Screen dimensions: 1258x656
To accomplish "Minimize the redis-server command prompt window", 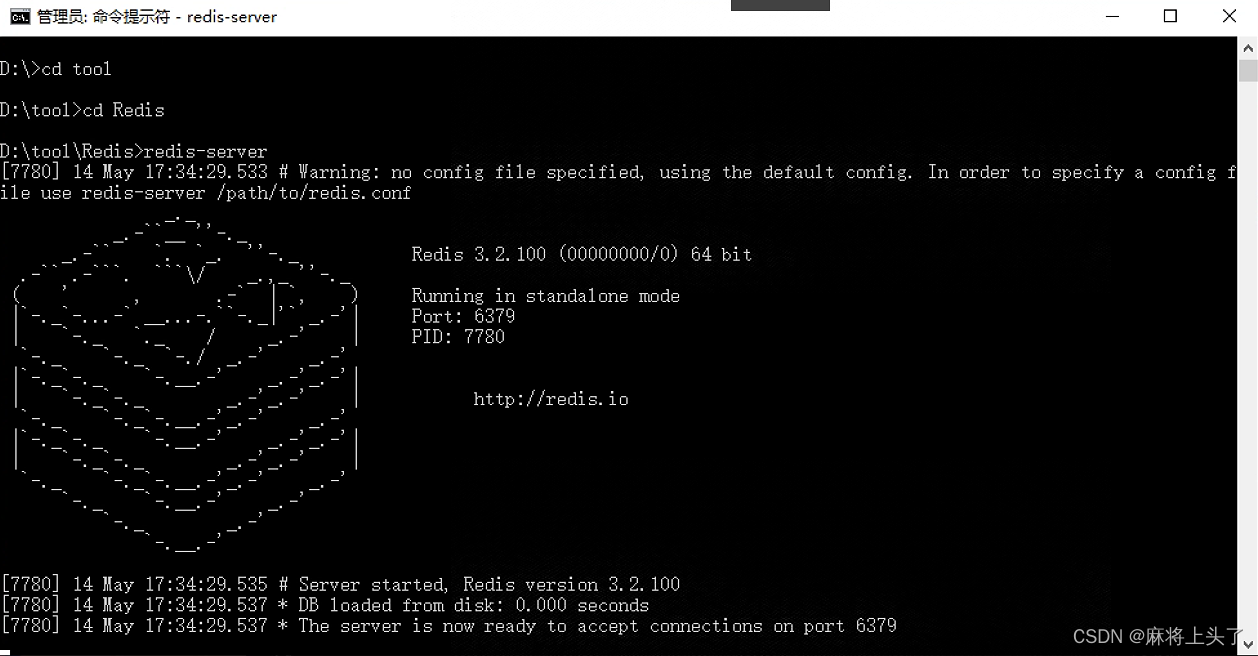I will coord(1112,16).
